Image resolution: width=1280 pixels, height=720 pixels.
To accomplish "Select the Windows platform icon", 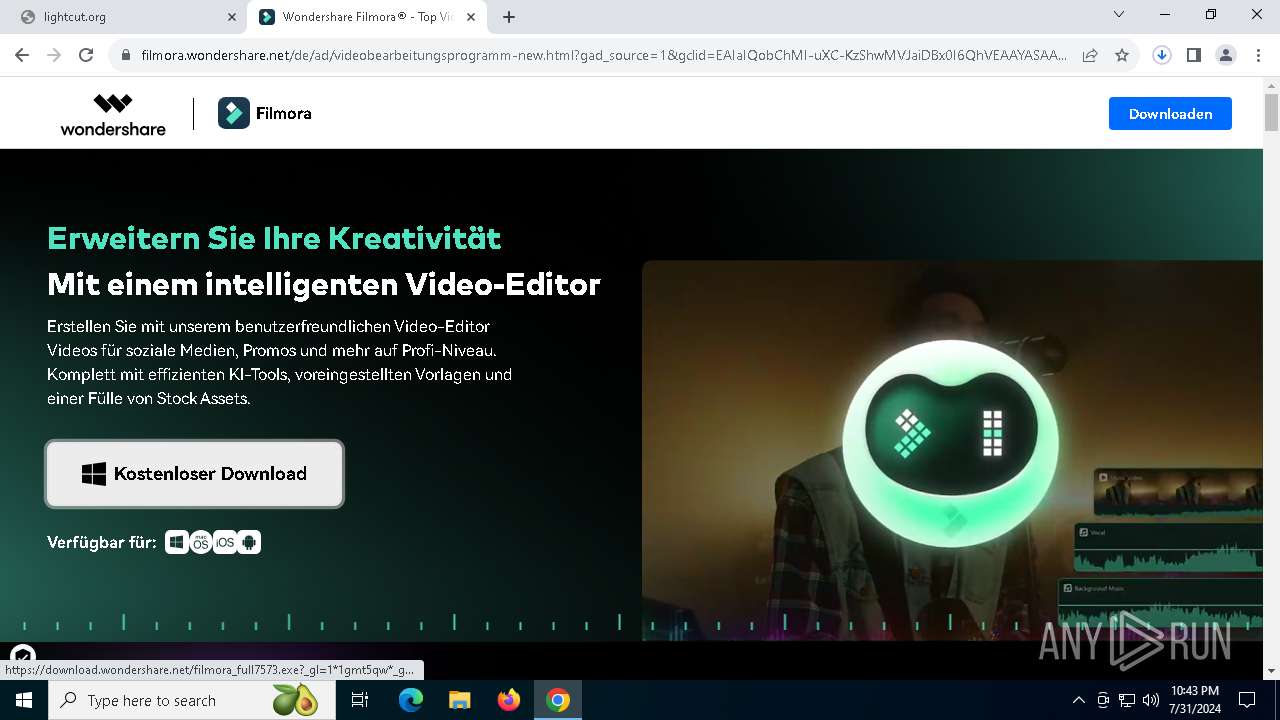I will point(176,542).
